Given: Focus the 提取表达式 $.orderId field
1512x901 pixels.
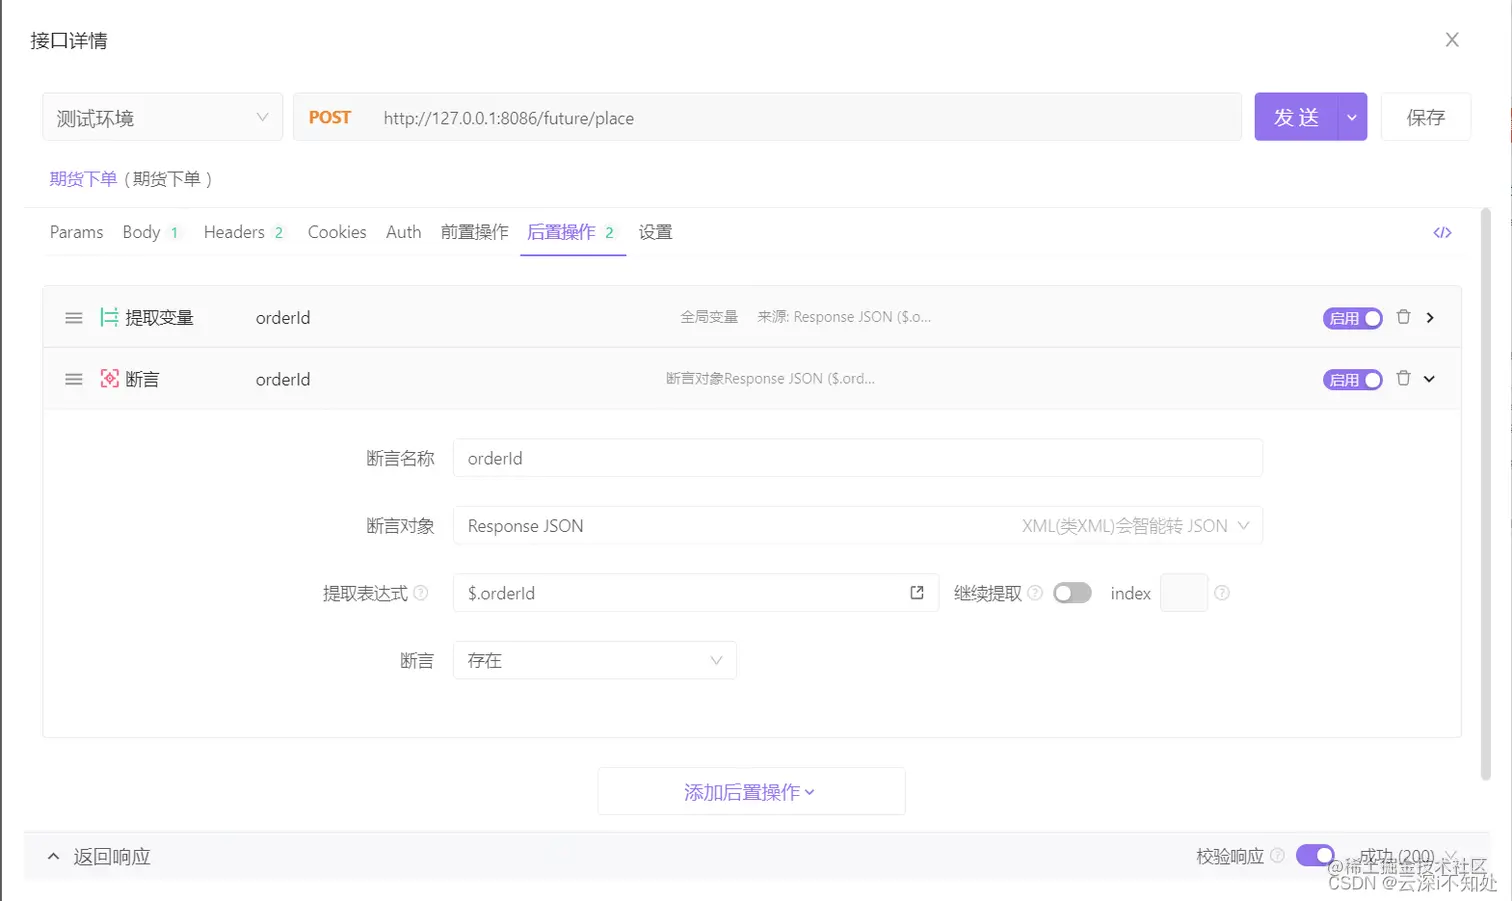Looking at the screenshot, I should coord(696,593).
